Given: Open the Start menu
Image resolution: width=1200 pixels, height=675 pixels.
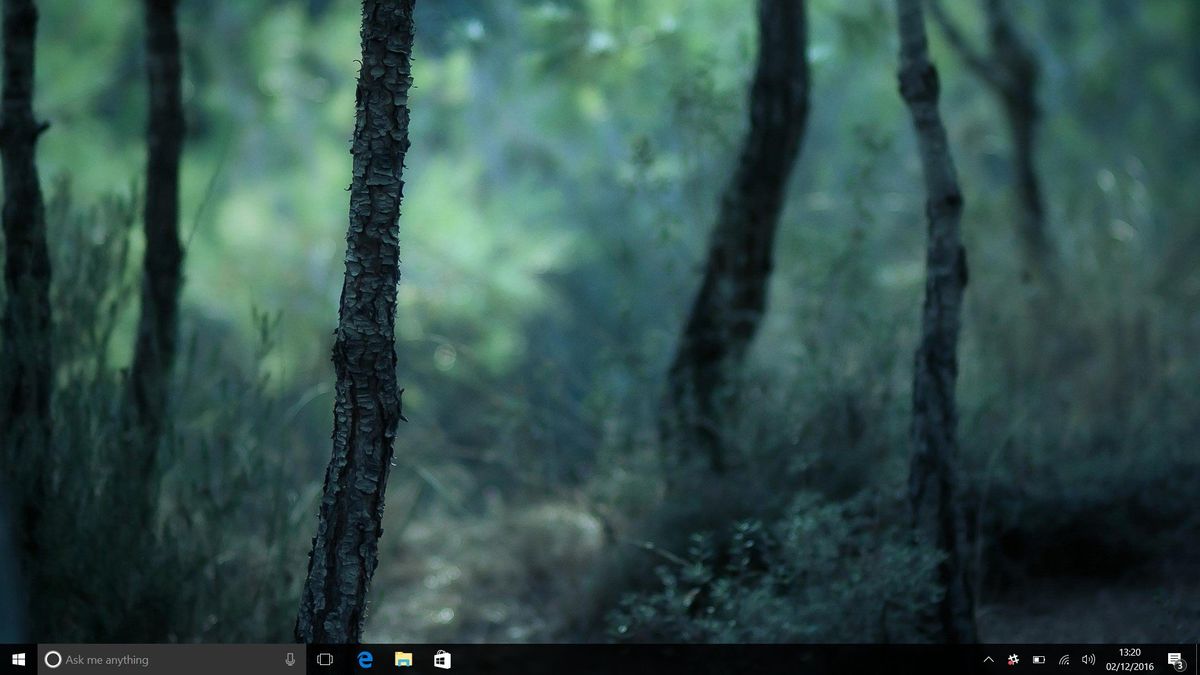Looking at the screenshot, I should click(19, 659).
